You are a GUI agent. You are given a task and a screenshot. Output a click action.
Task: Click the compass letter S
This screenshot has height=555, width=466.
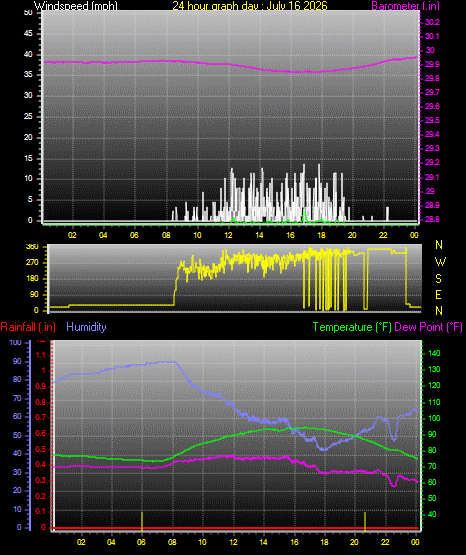tap(438, 279)
